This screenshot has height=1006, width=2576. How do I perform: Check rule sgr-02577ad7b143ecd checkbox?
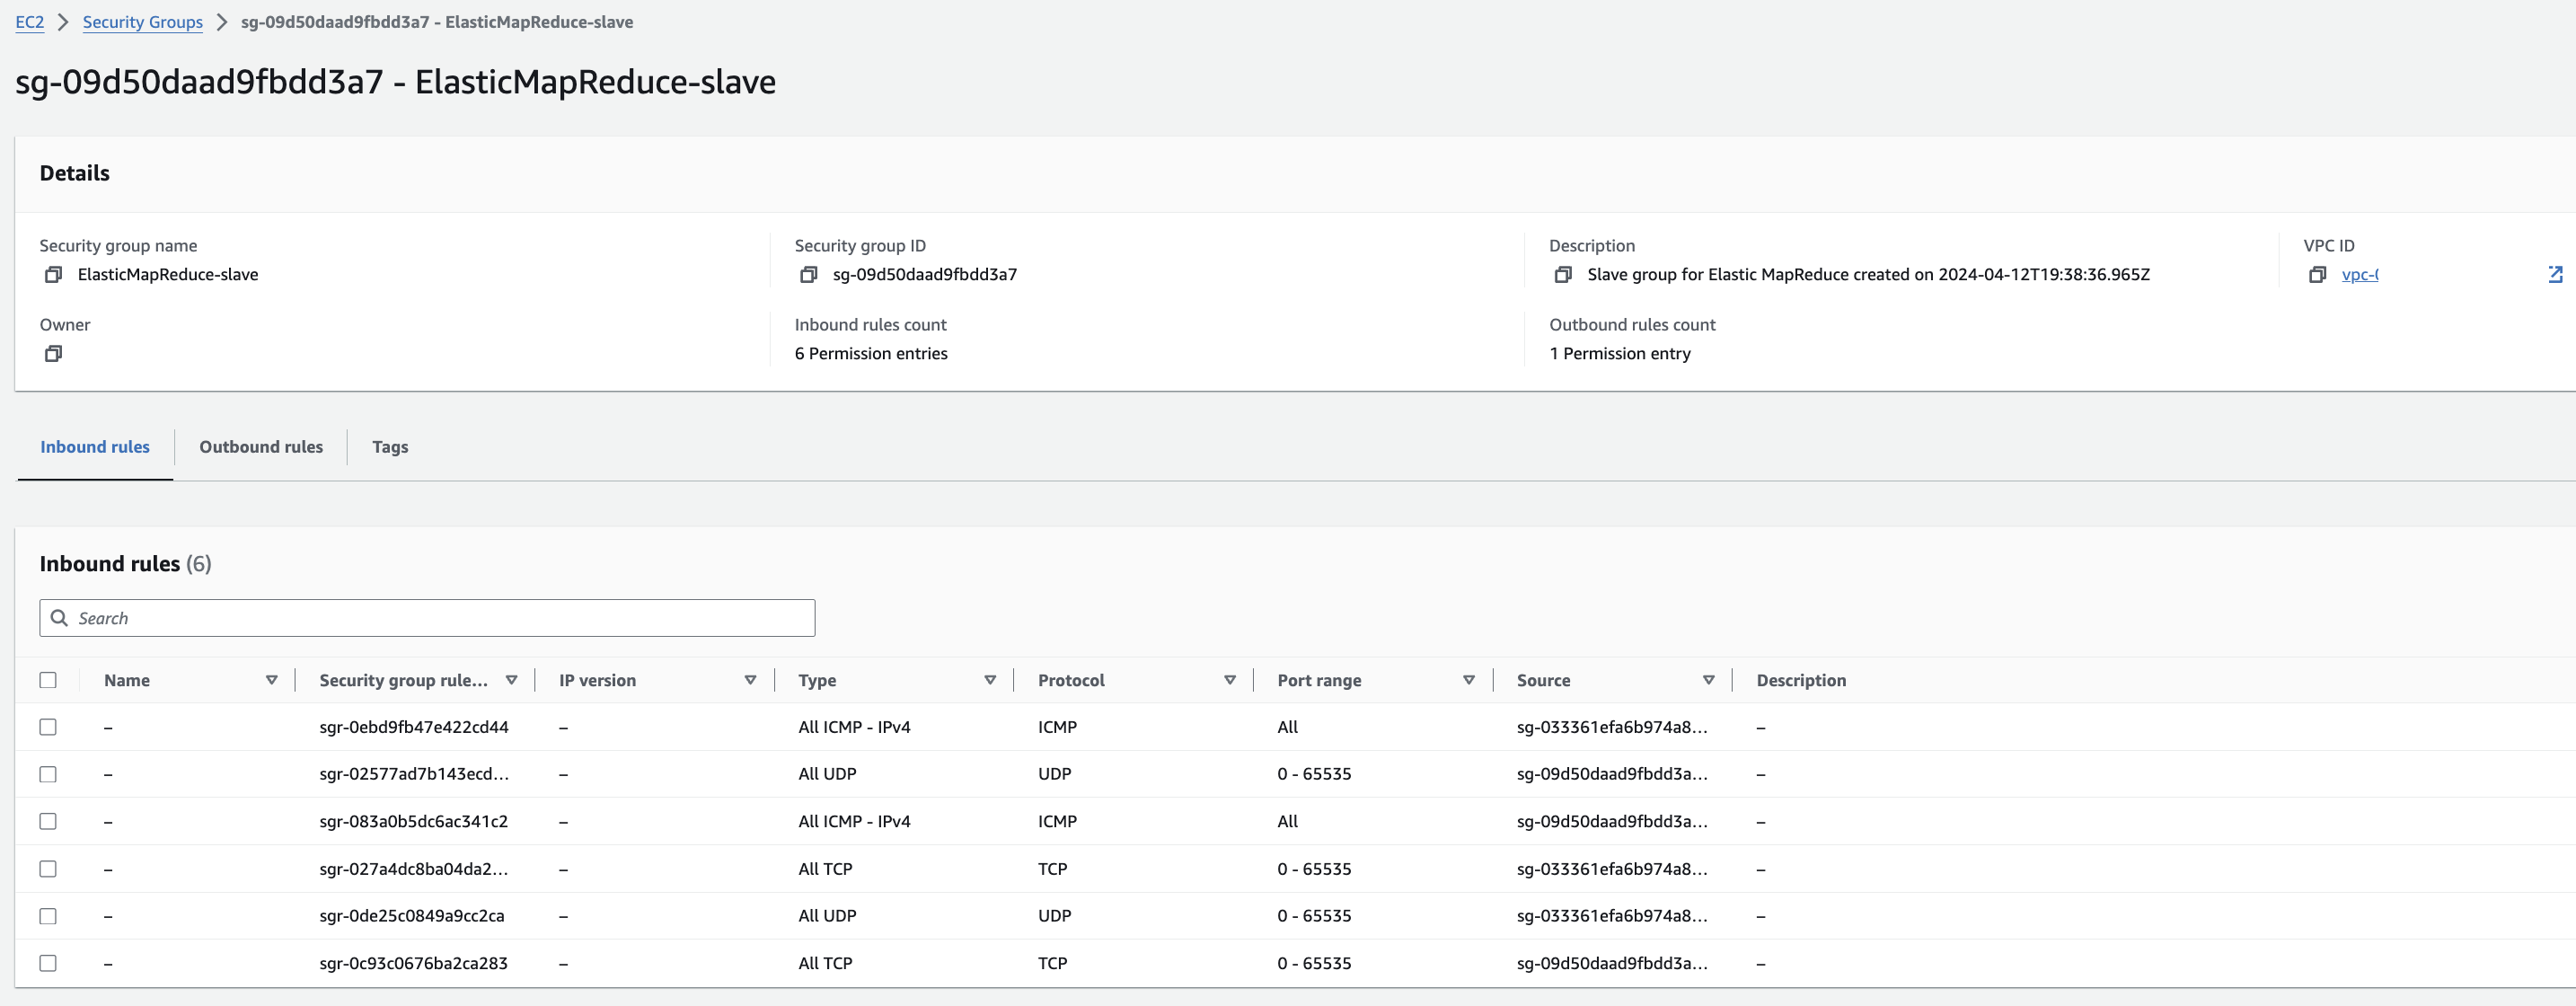(x=48, y=774)
